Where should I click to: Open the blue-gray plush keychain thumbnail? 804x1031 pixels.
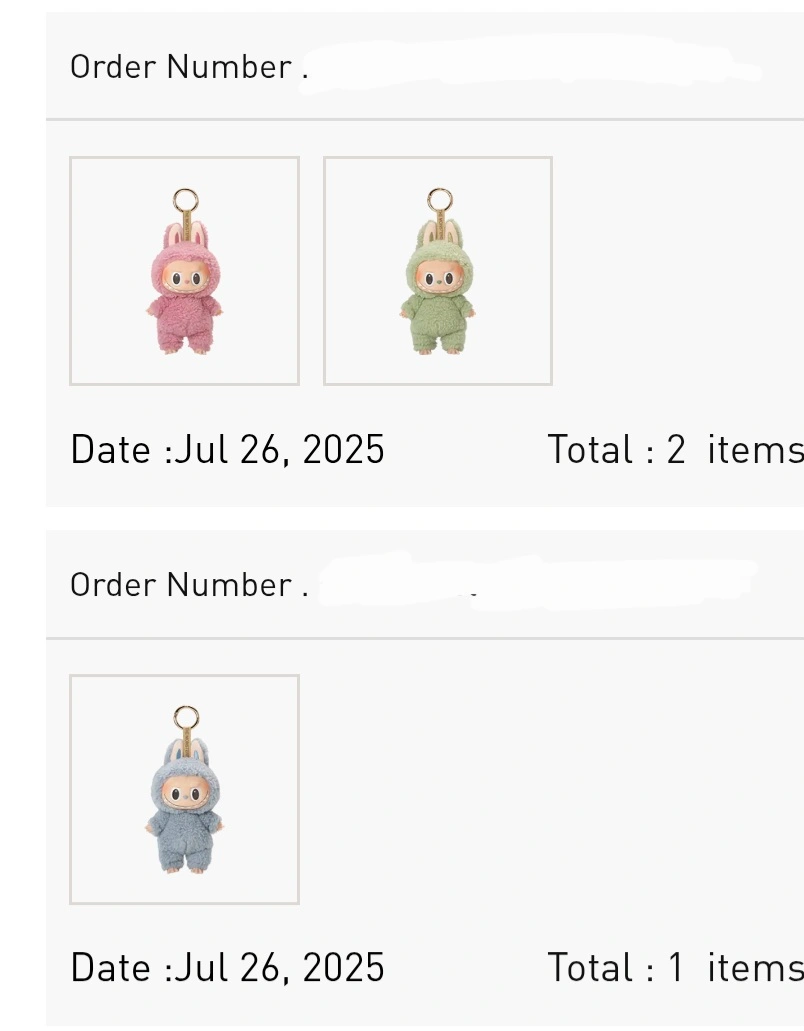(184, 789)
